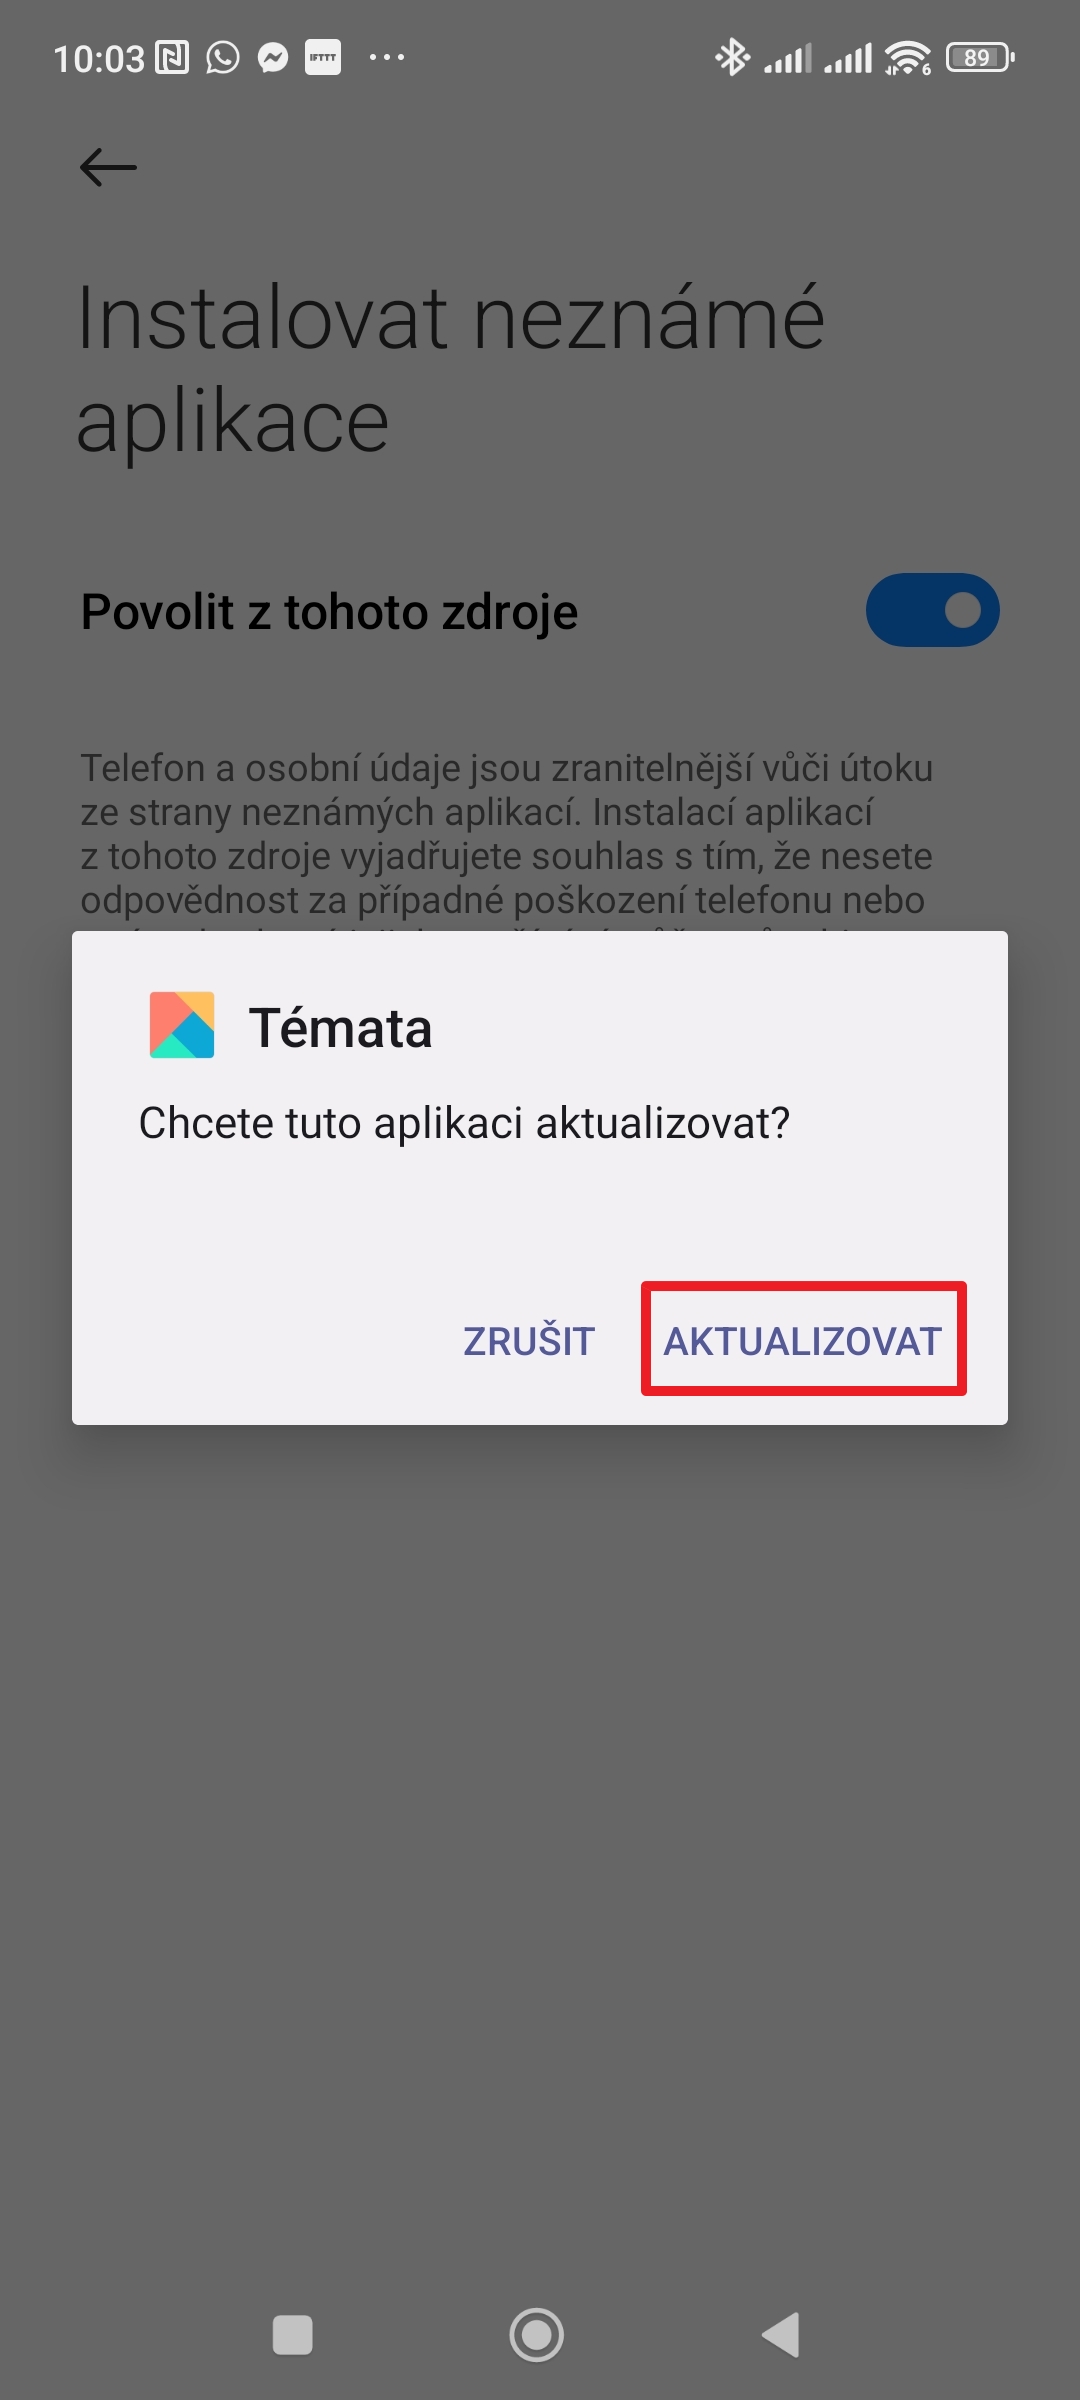Viewport: 1080px width, 2400px height.
Task: Tap the back arrow at top
Action: click(x=108, y=167)
